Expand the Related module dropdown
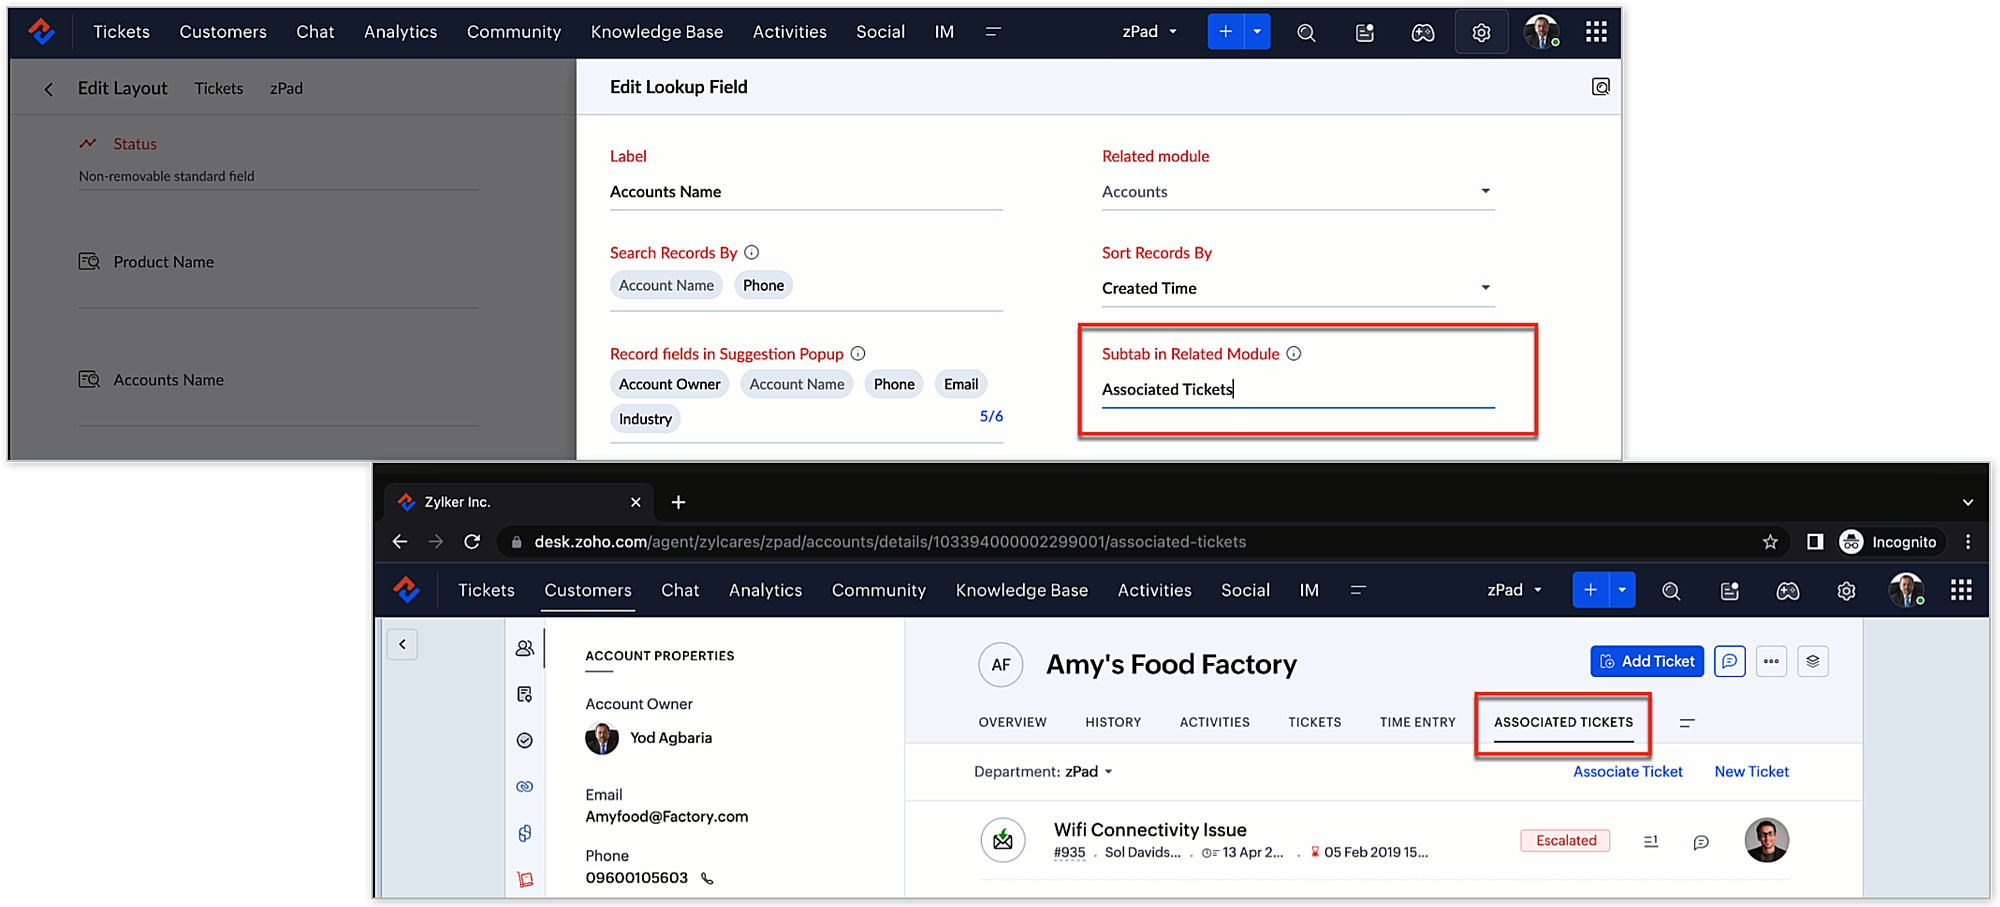The width and height of the screenshot is (2000, 907). point(1485,191)
